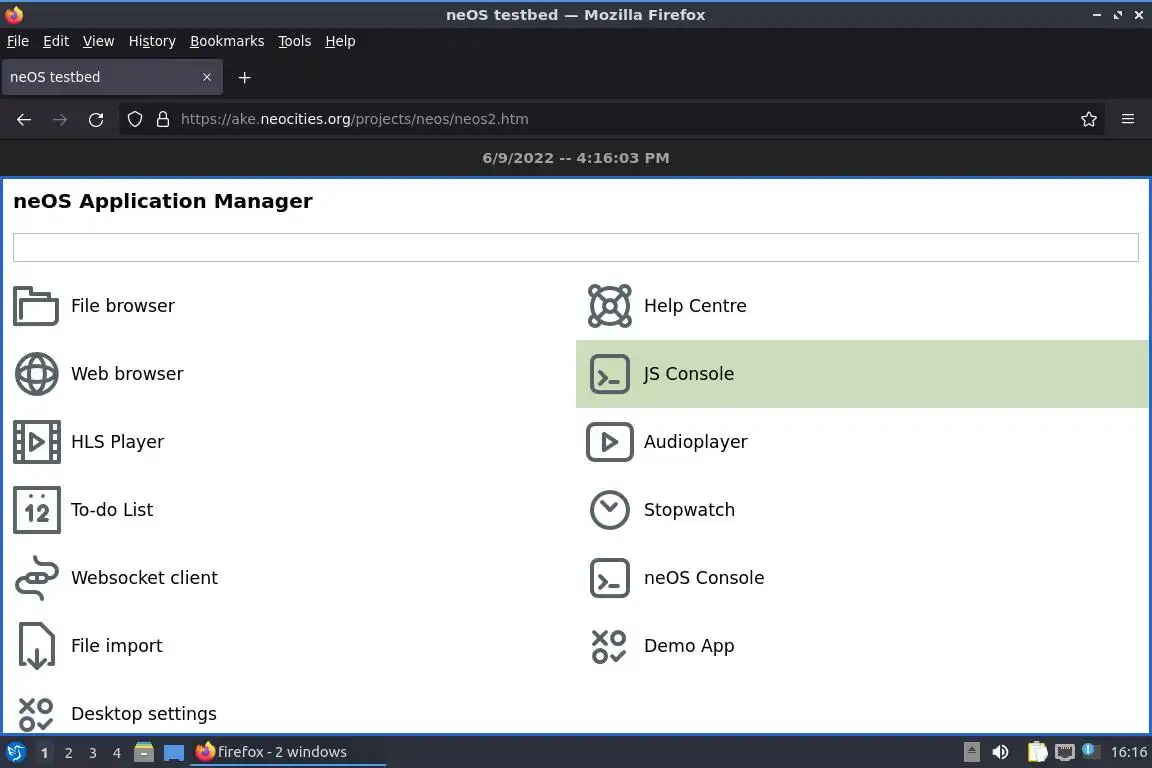Click the Websocket client icon
Screen dimensions: 1152x768
click(x=36, y=578)
